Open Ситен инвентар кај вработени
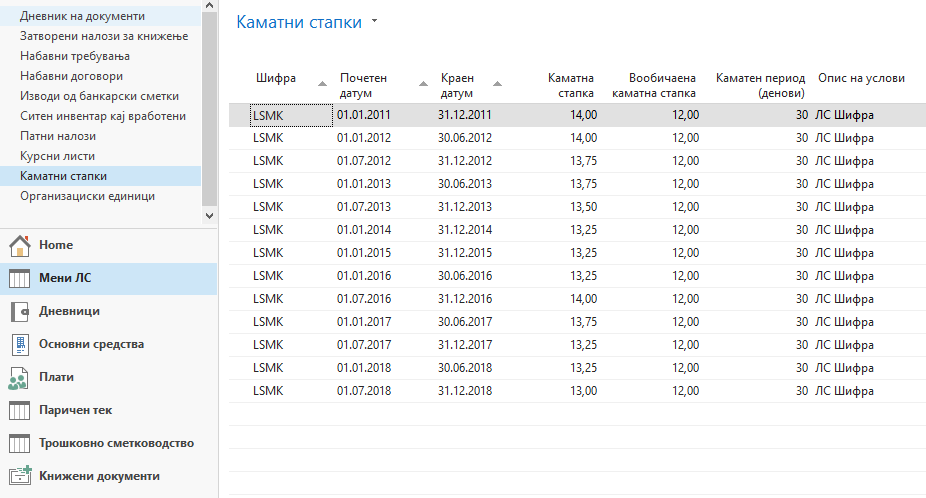 [103, 116]
